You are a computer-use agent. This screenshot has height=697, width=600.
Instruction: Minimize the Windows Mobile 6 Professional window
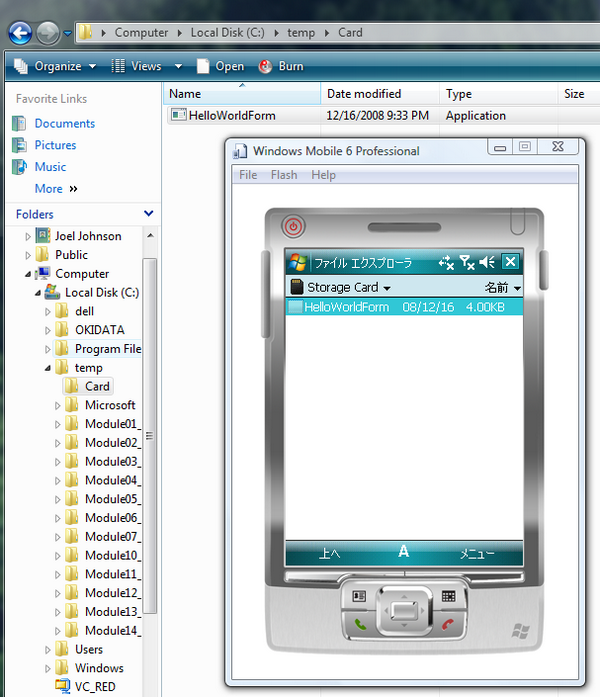click(x=500, y=147)
